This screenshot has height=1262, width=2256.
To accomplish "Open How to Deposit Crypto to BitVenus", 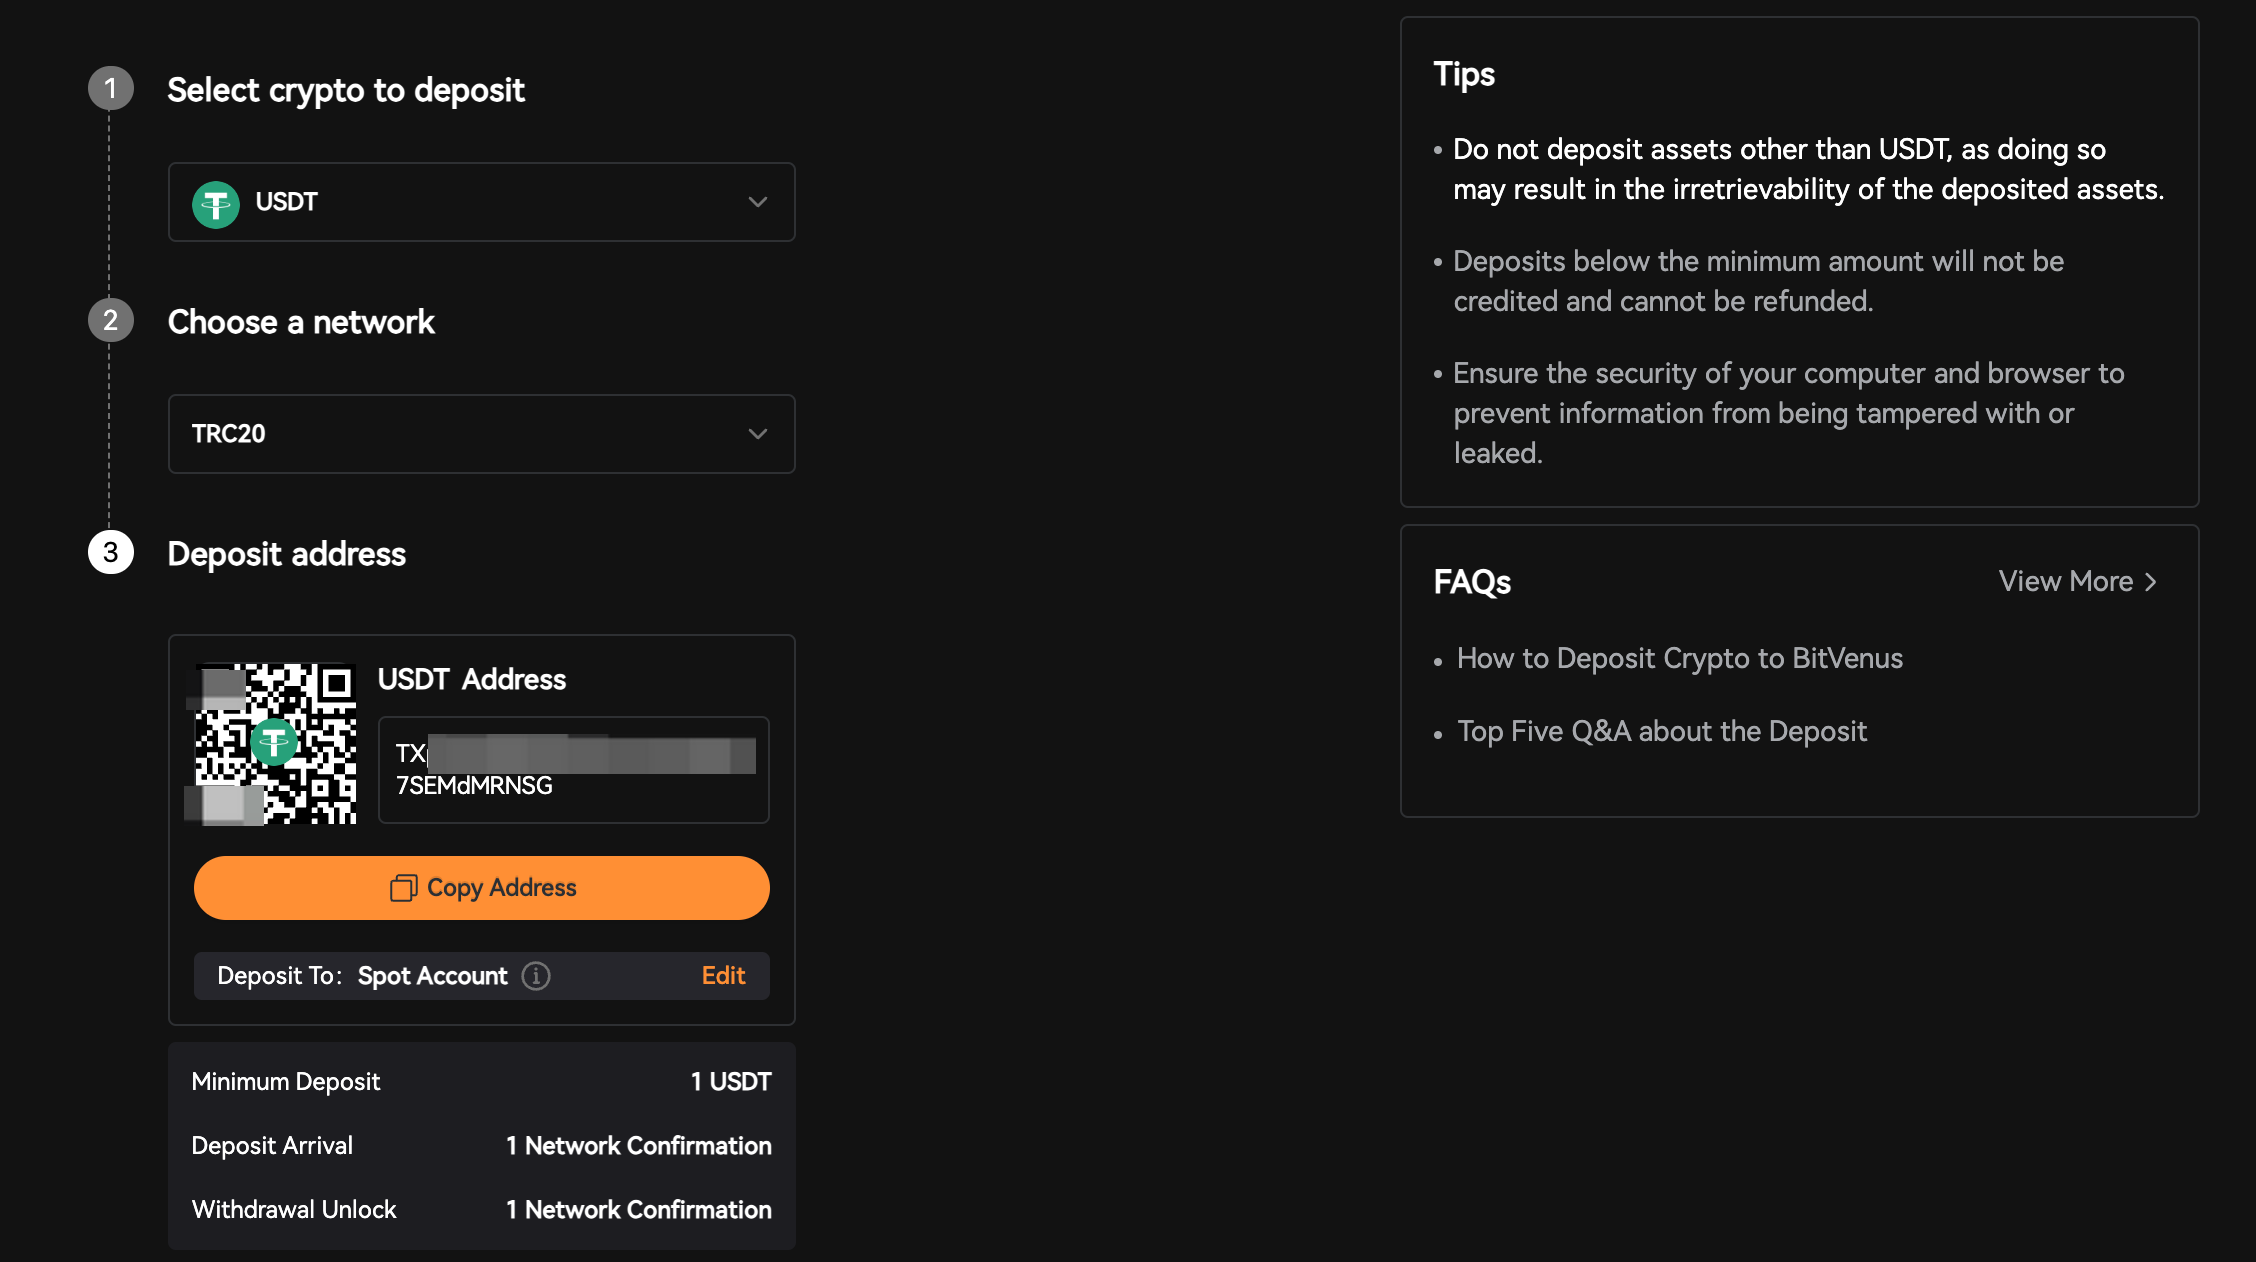I will click(x=1680, y=659).
